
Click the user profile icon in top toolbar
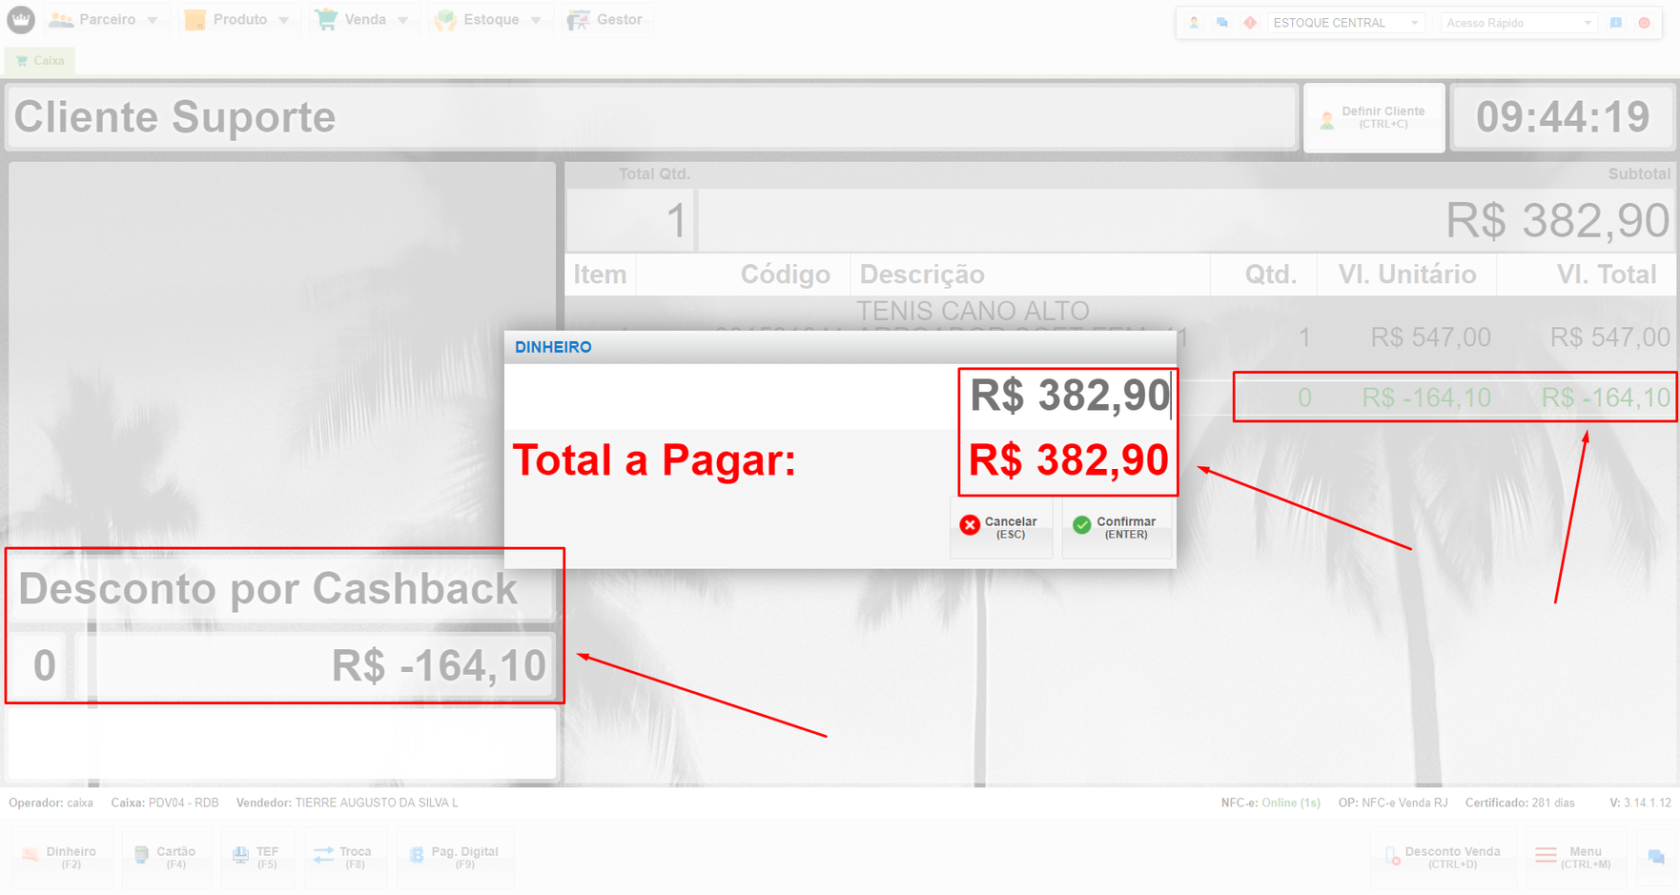[x=1194, y=22]
